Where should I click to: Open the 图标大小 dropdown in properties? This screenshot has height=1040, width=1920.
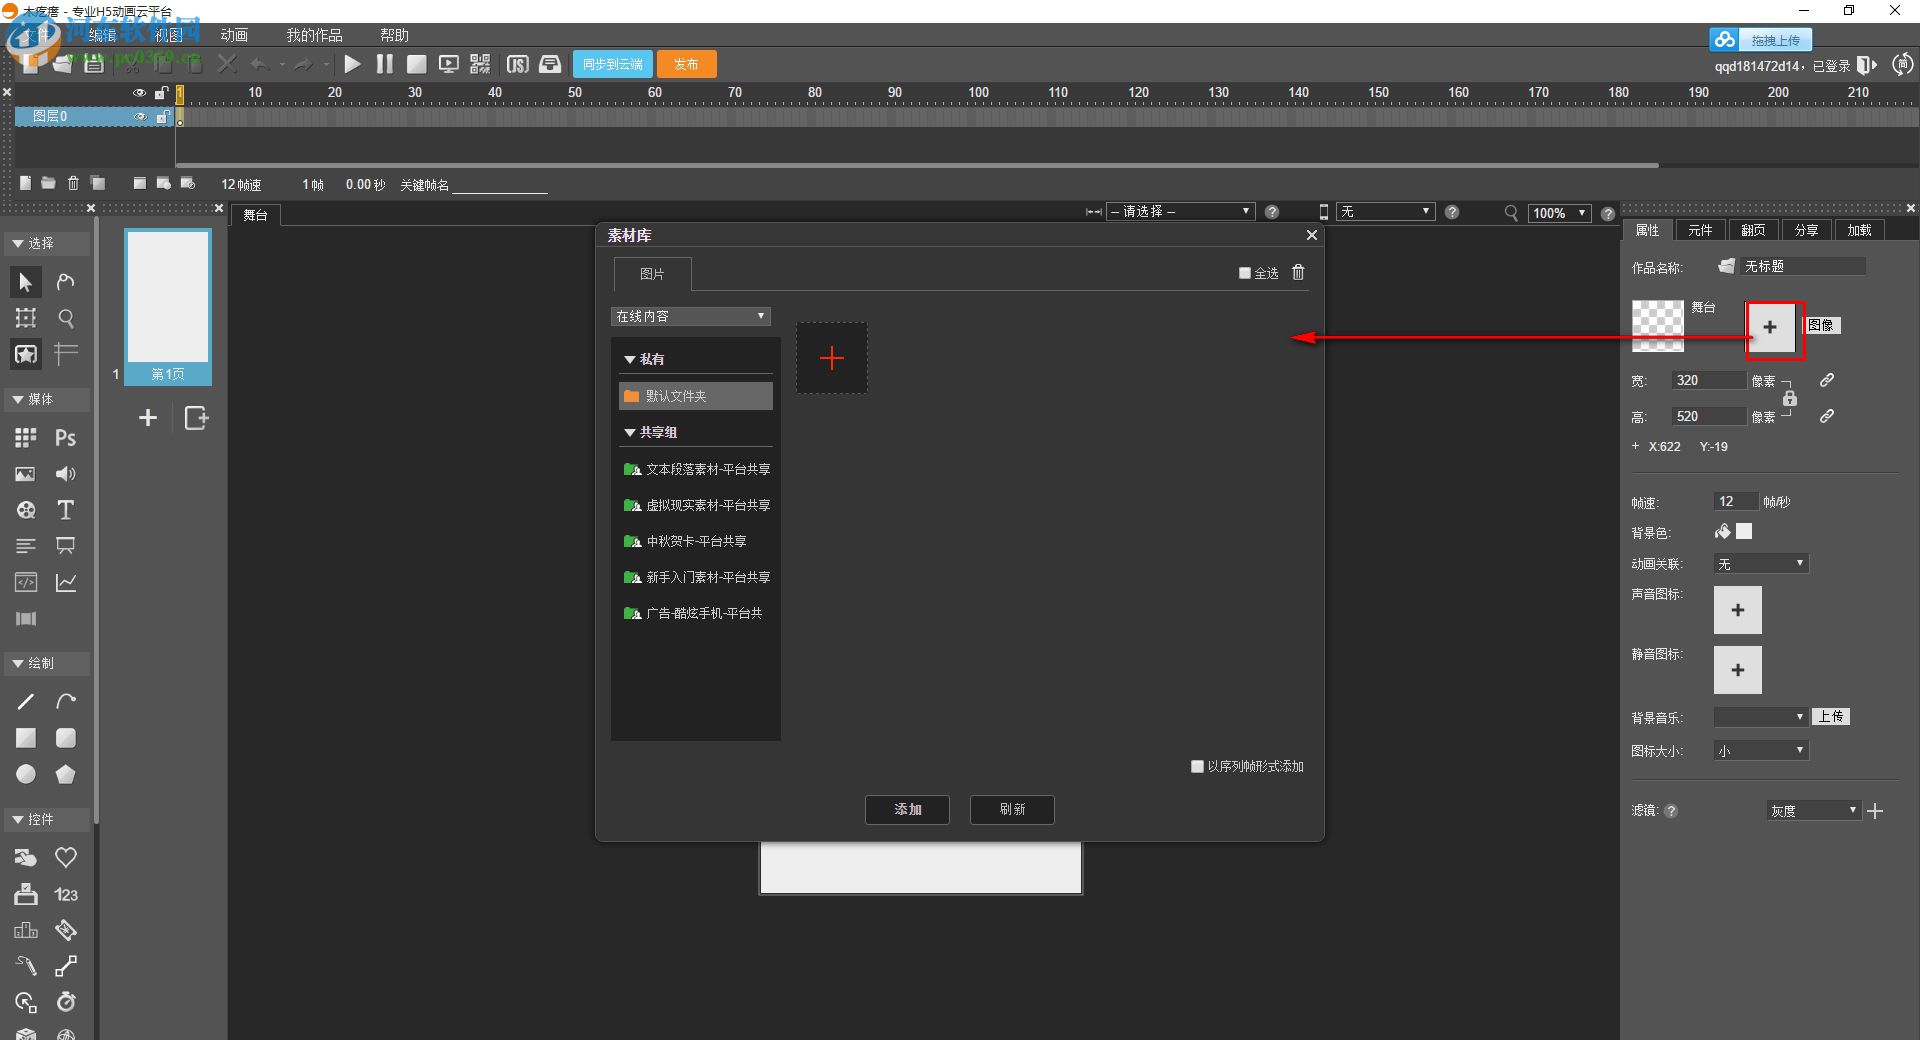(x=1759, y=750)
